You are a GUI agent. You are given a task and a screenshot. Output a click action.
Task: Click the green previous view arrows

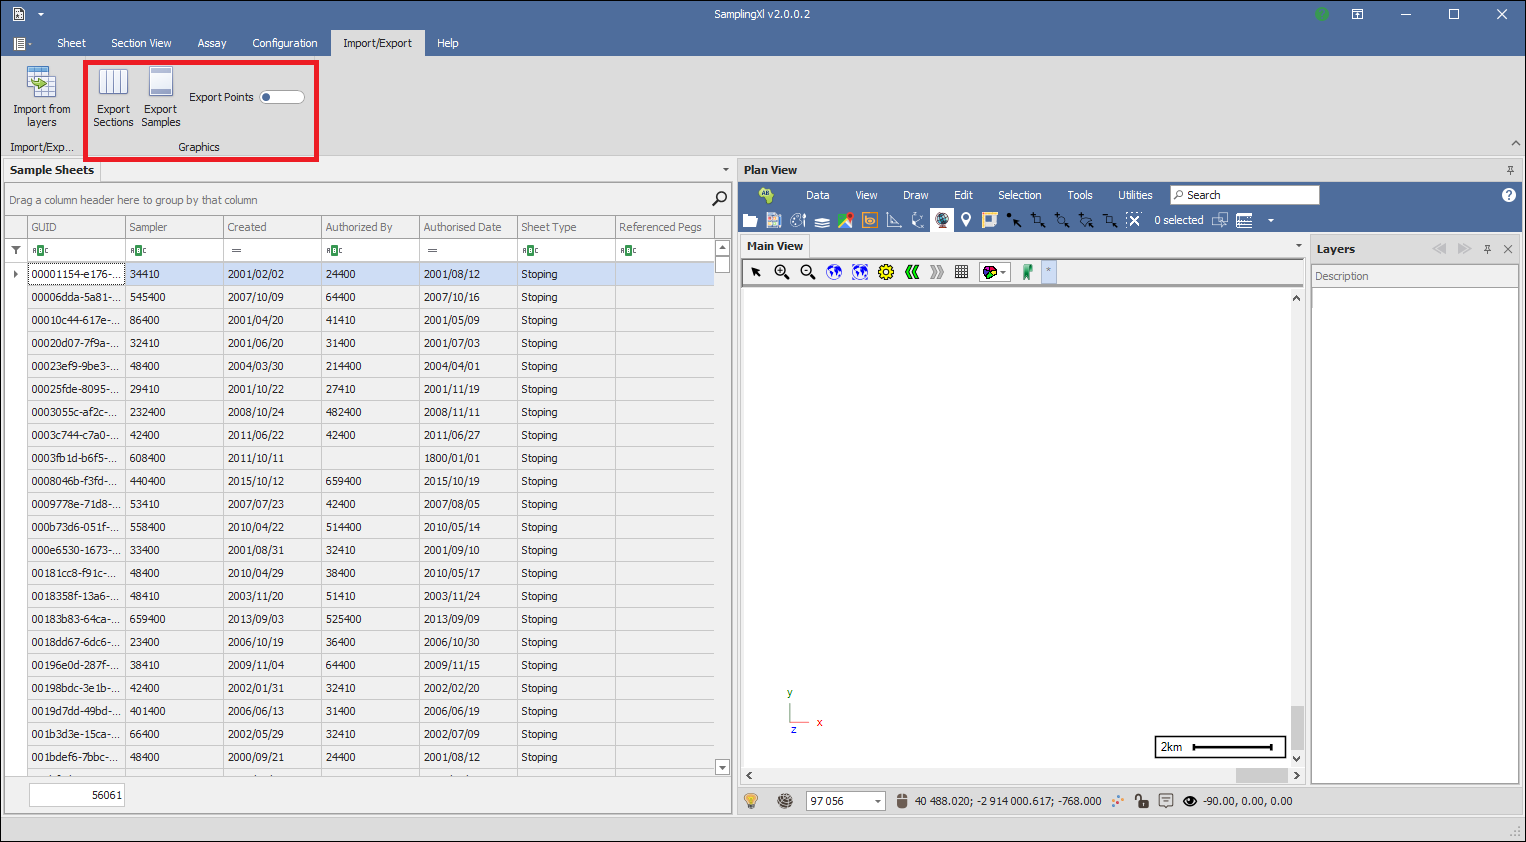pyautogui.click(x=912, y=272)
